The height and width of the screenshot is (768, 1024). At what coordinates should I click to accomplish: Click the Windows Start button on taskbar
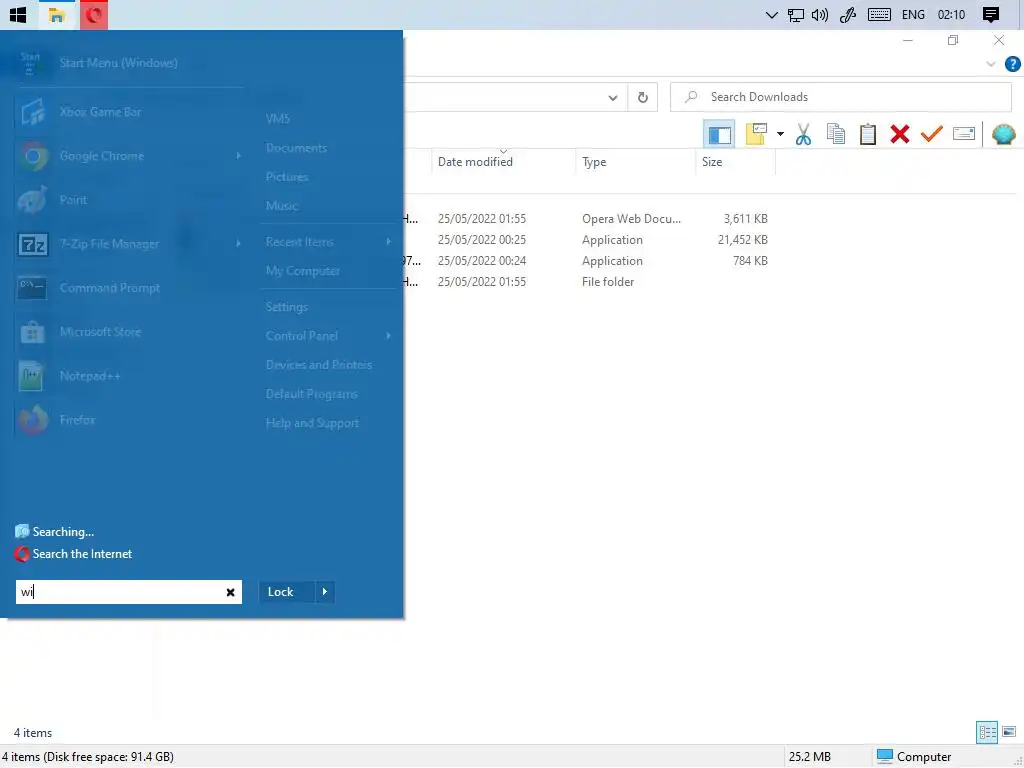(18, 14)
